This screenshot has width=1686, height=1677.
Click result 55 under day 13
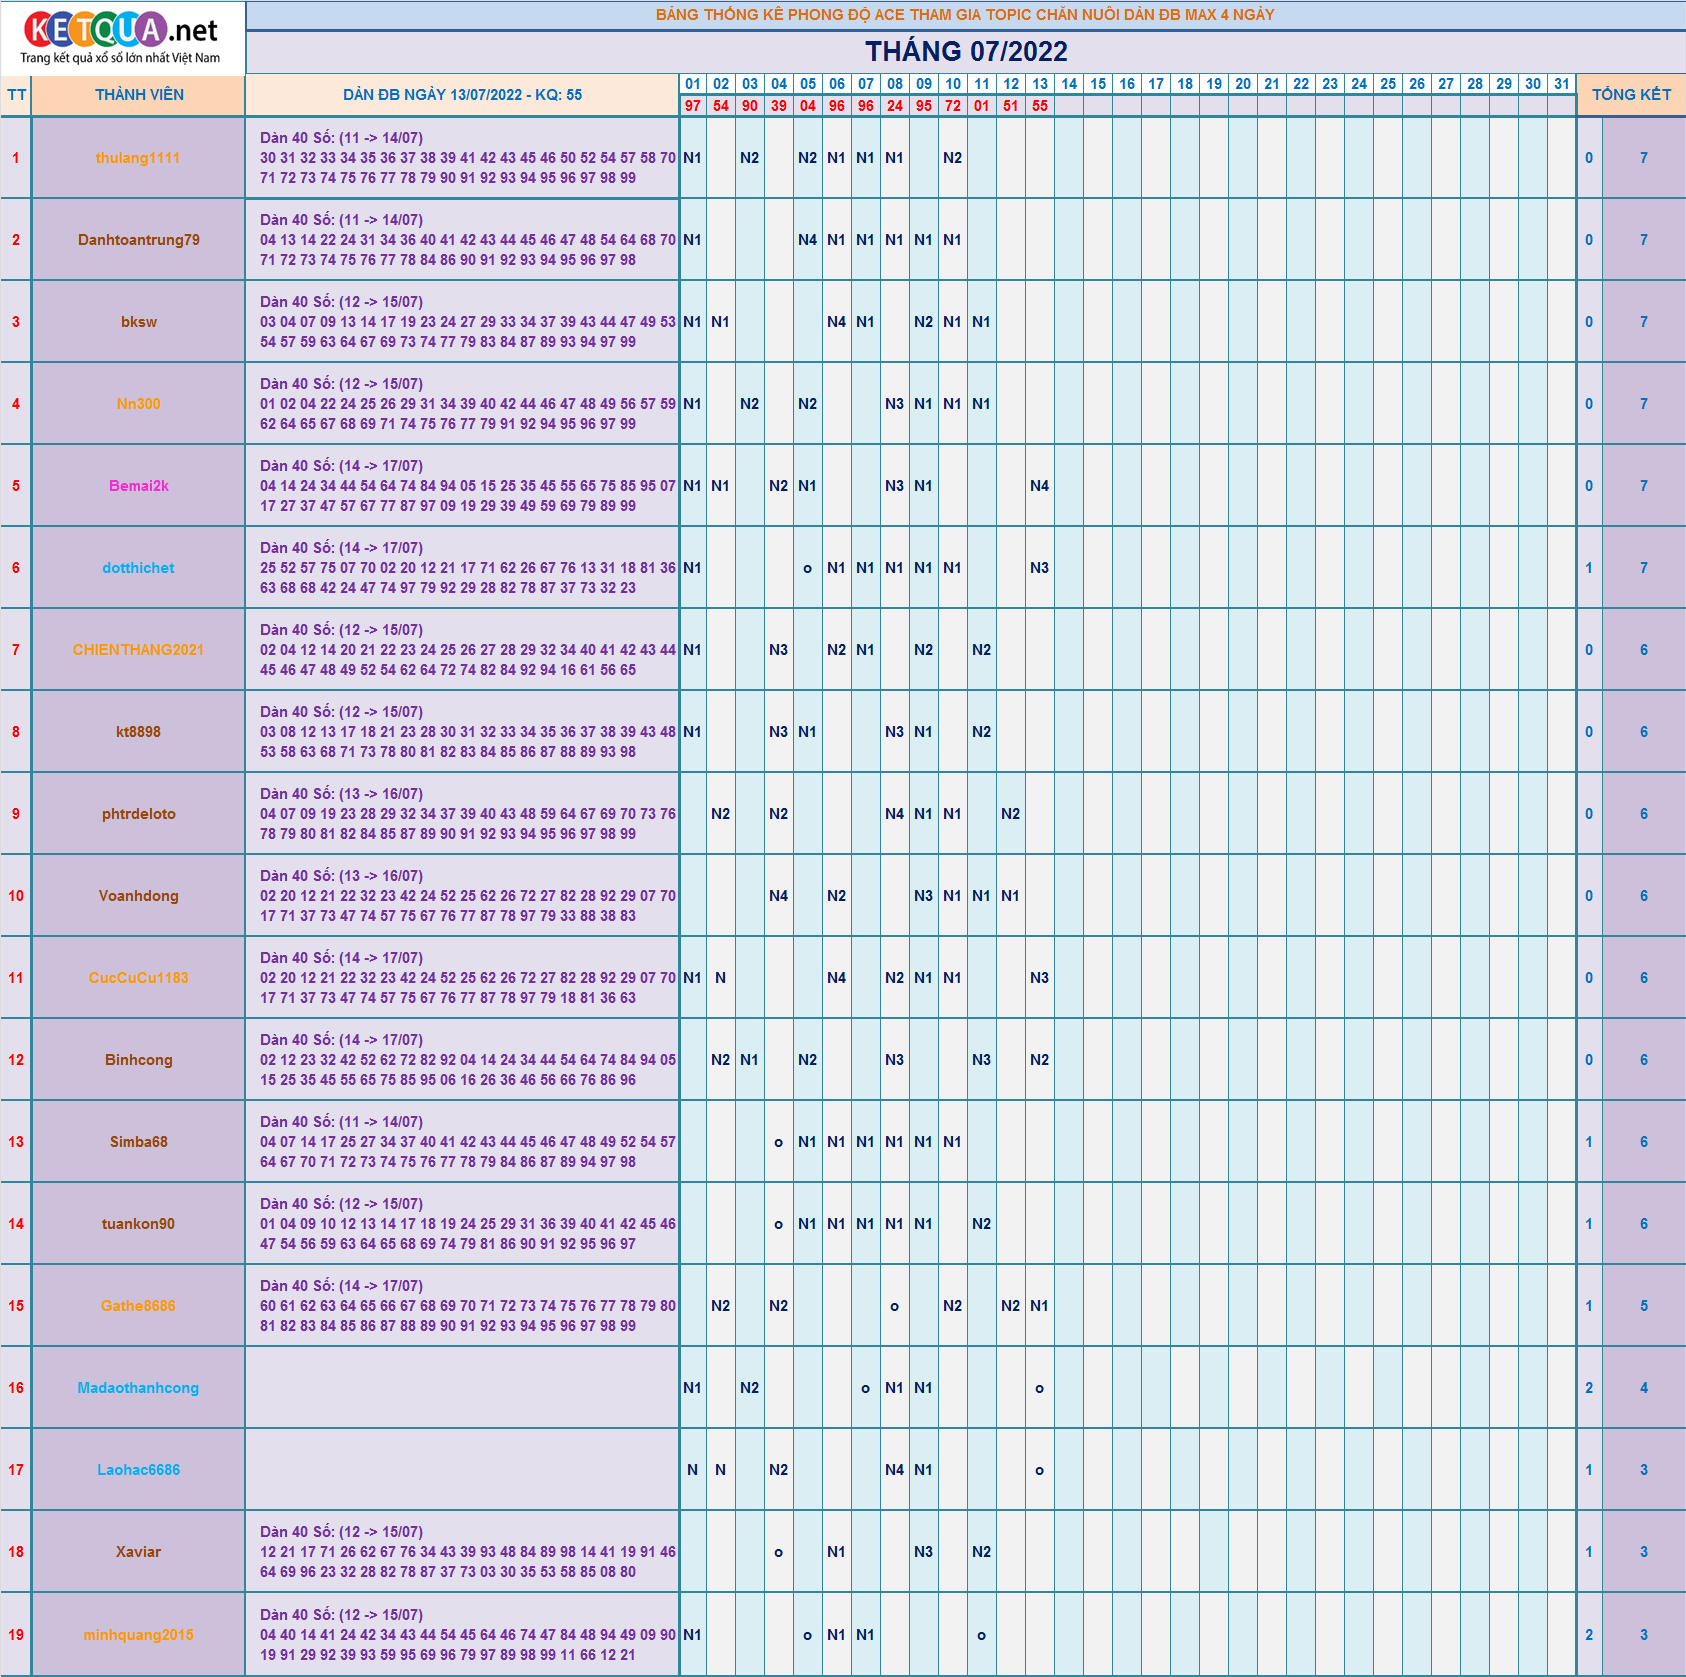pos(1040,106)
